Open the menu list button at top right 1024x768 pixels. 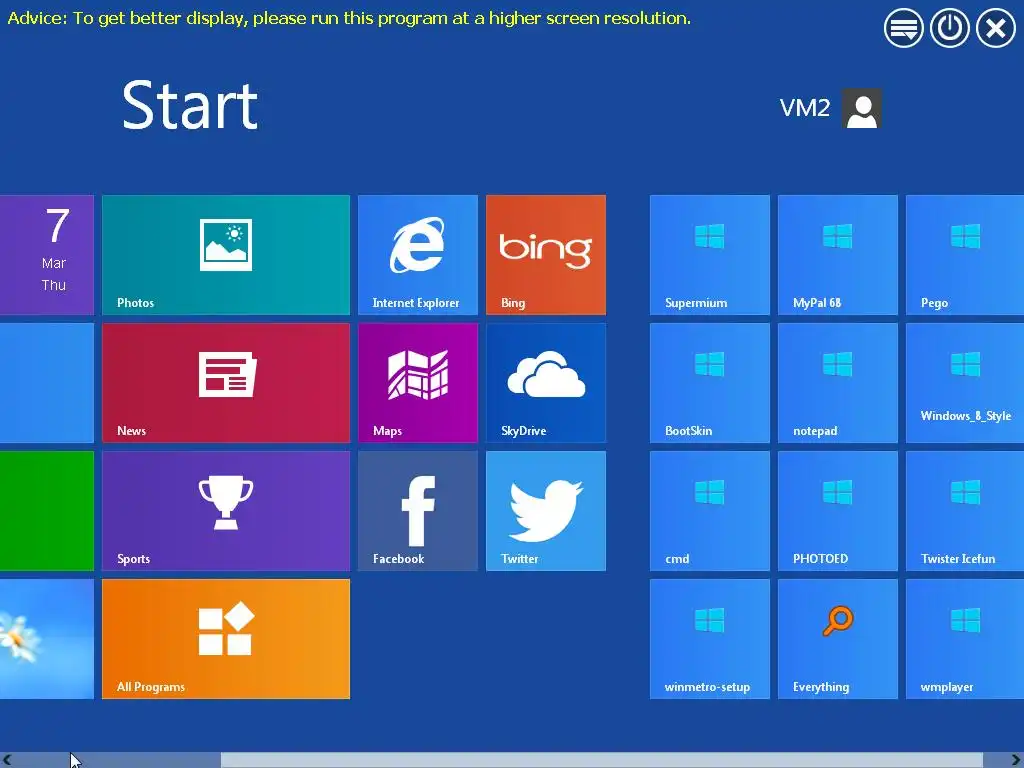click(x=904, y=28)
